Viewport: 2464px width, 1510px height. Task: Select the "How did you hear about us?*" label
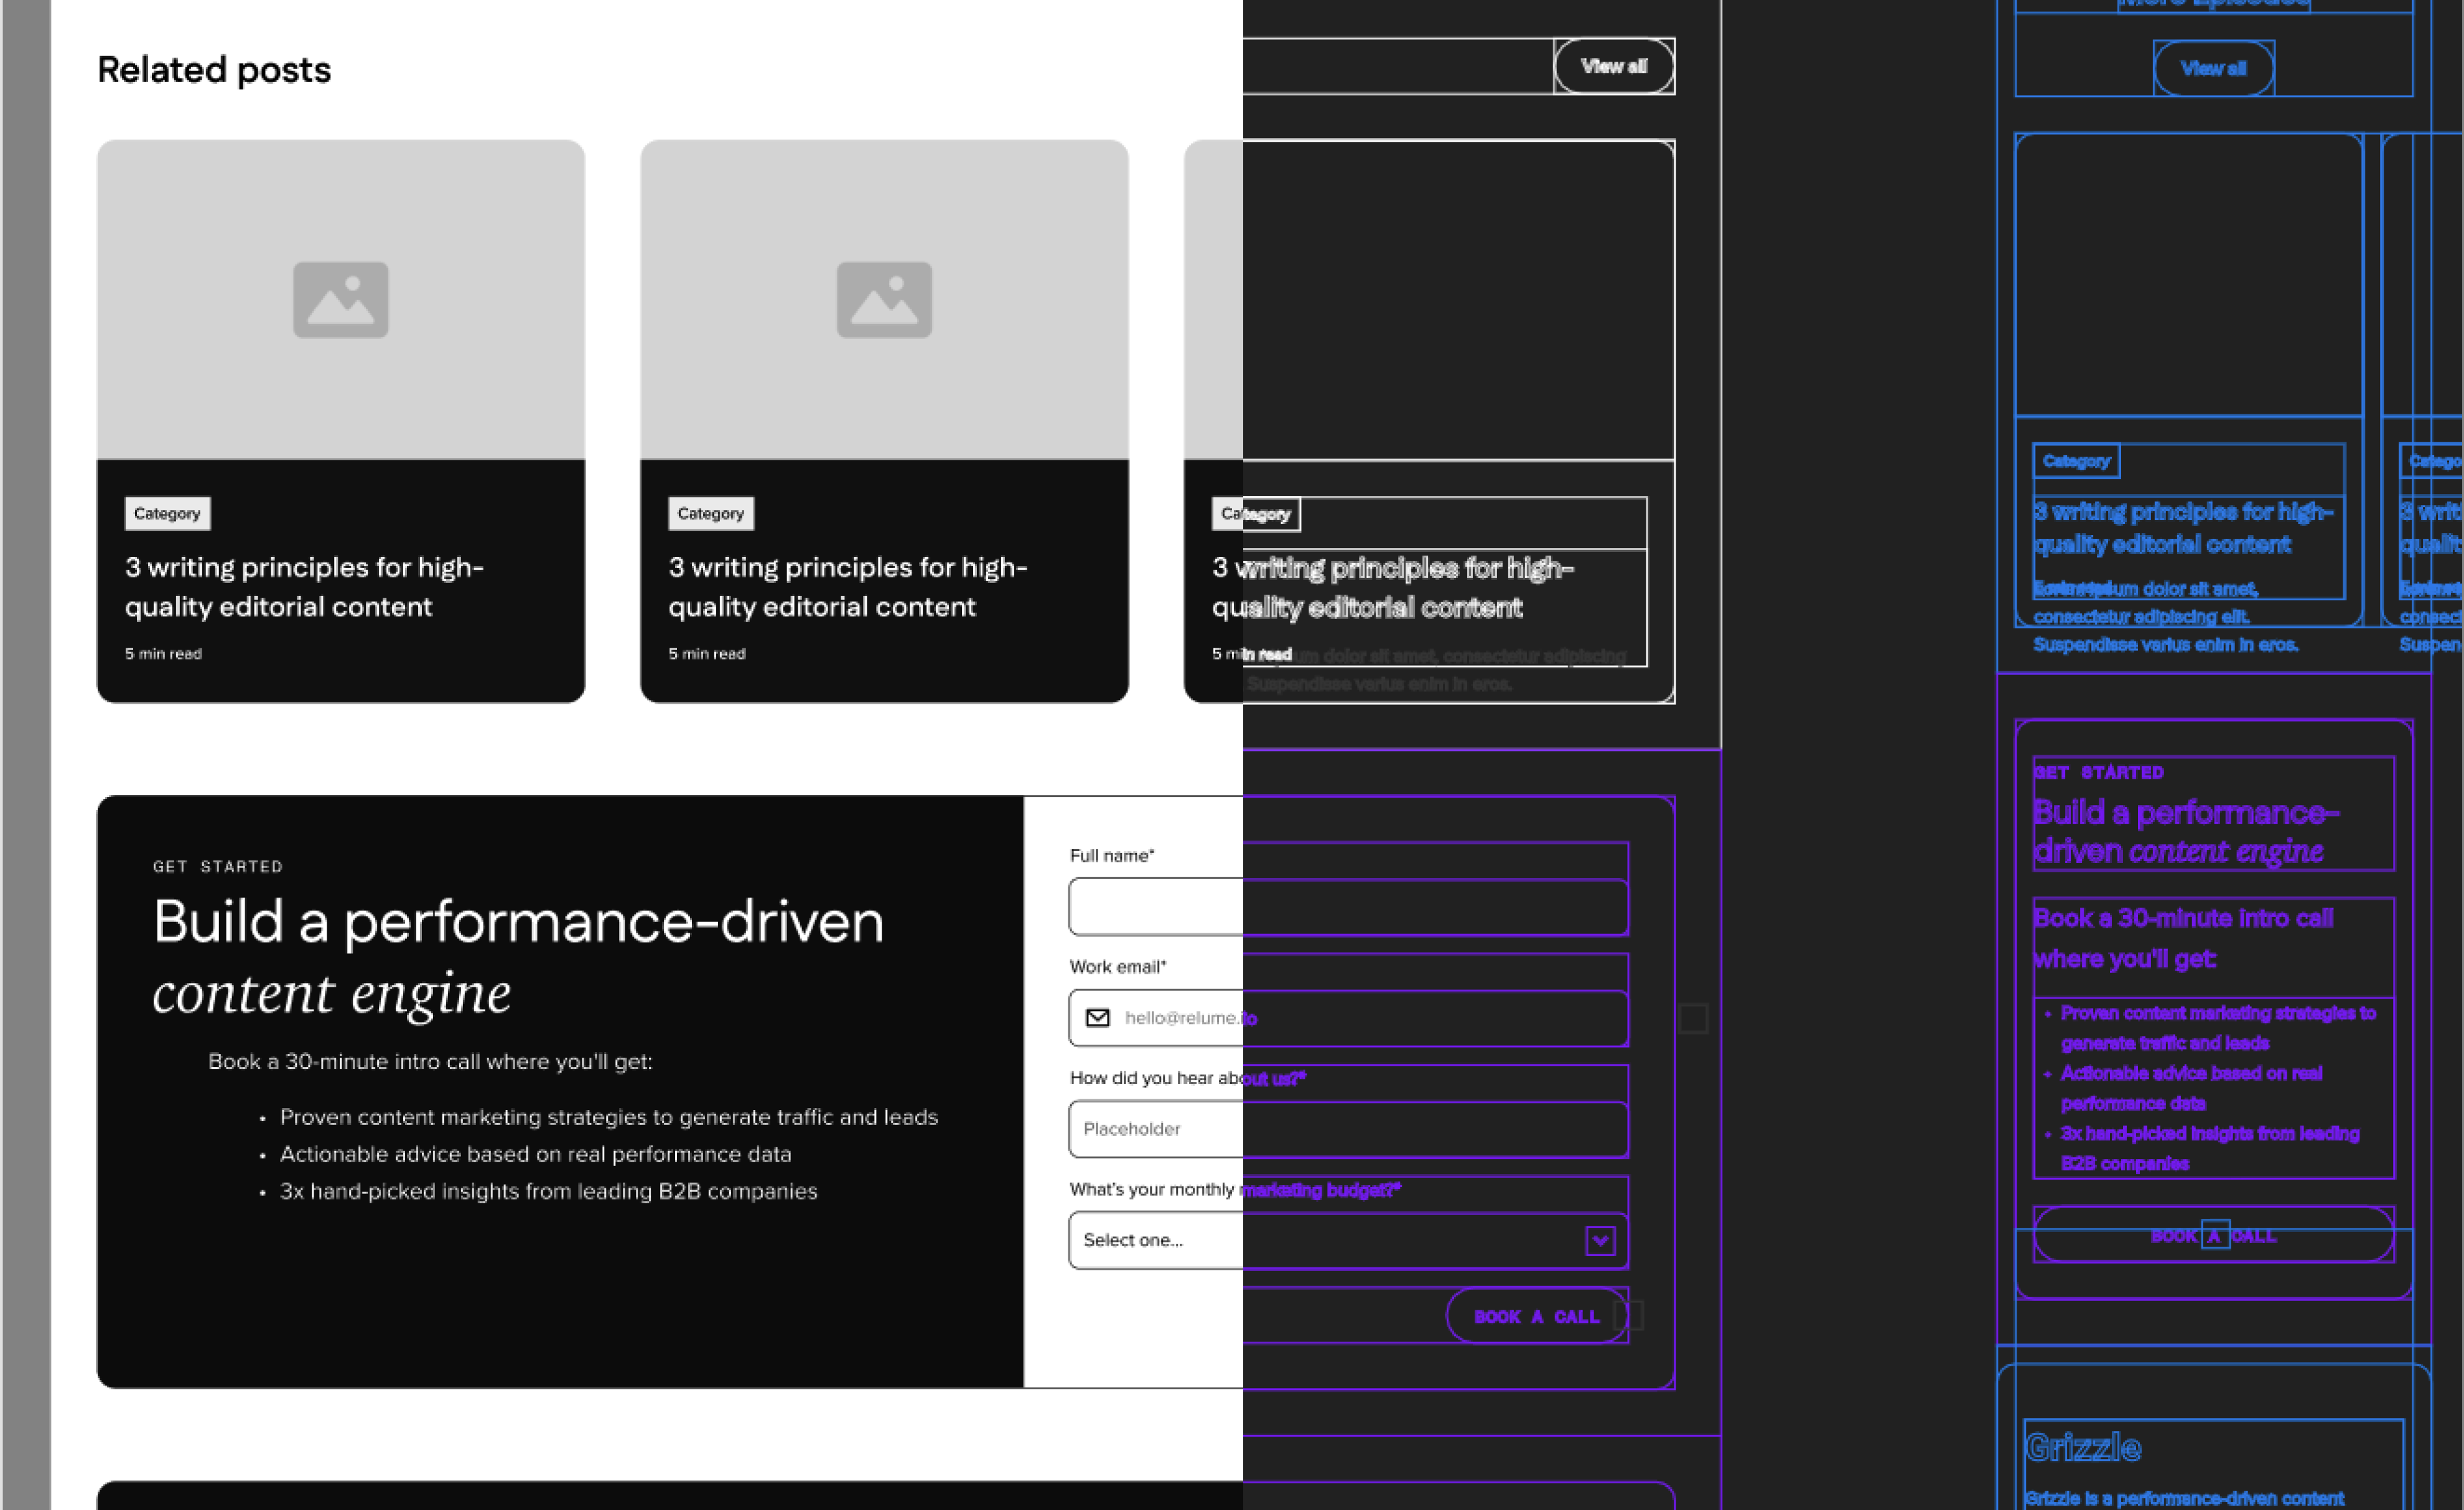click(1188, 1078)
